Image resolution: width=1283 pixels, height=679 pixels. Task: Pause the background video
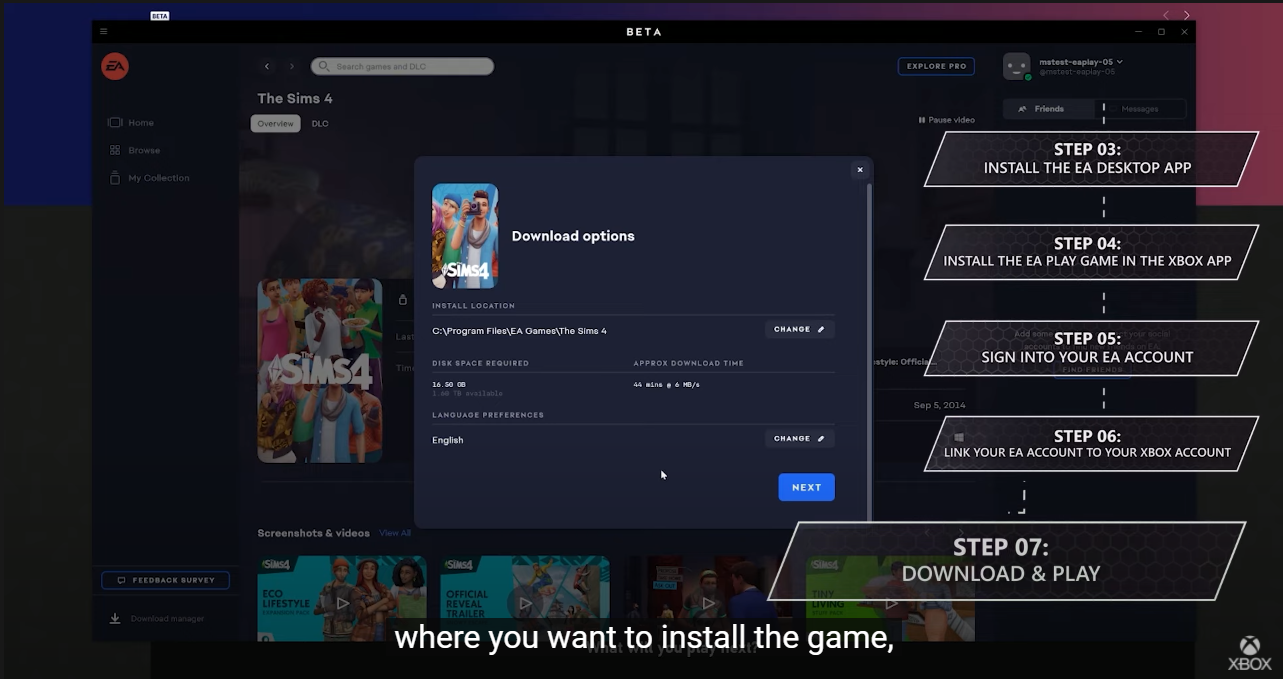[946, 120]
